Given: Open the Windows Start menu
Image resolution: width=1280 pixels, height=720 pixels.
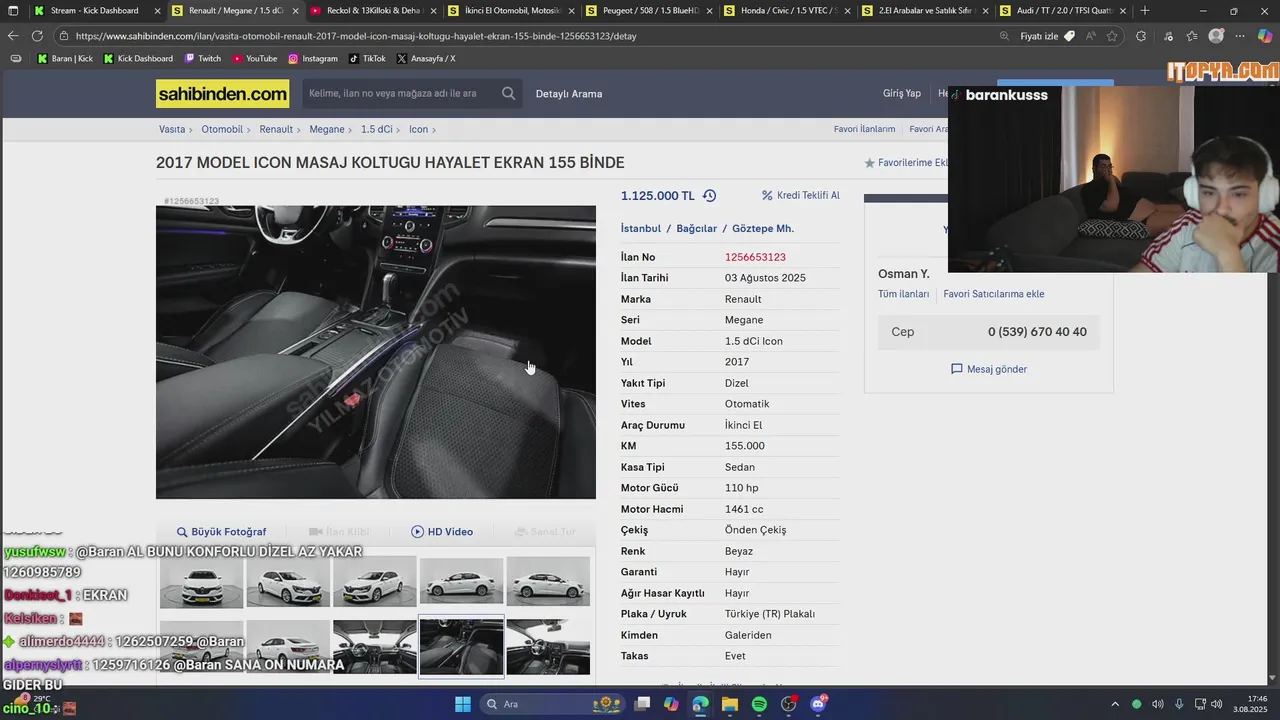Looking at the screenshot, I should point(463,704).
